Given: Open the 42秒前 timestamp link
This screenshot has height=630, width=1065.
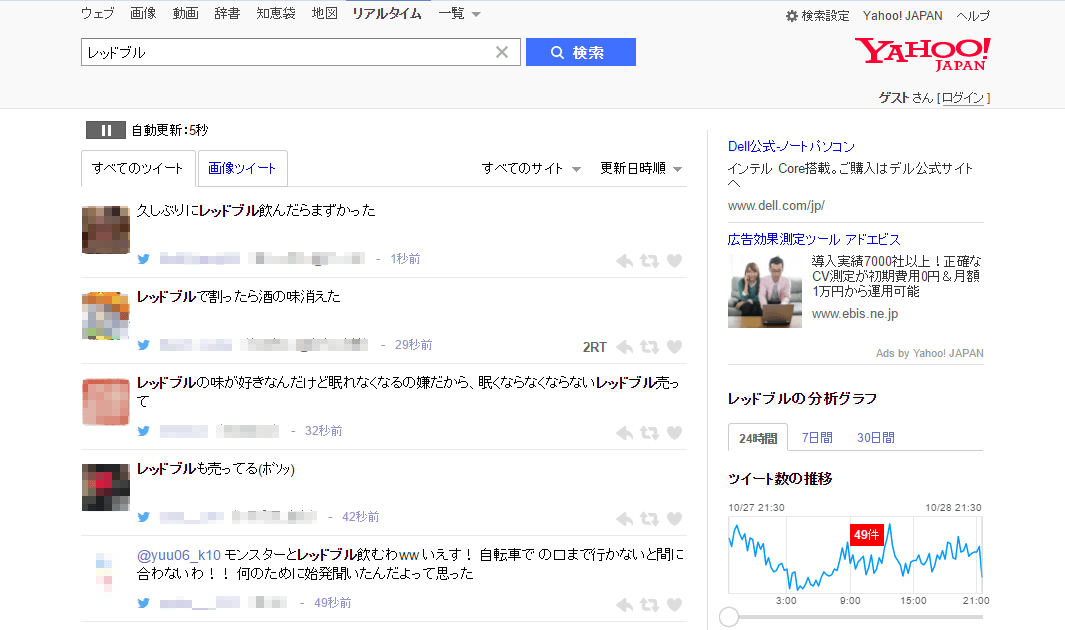Looking at the screenshot, I should 361,517.
